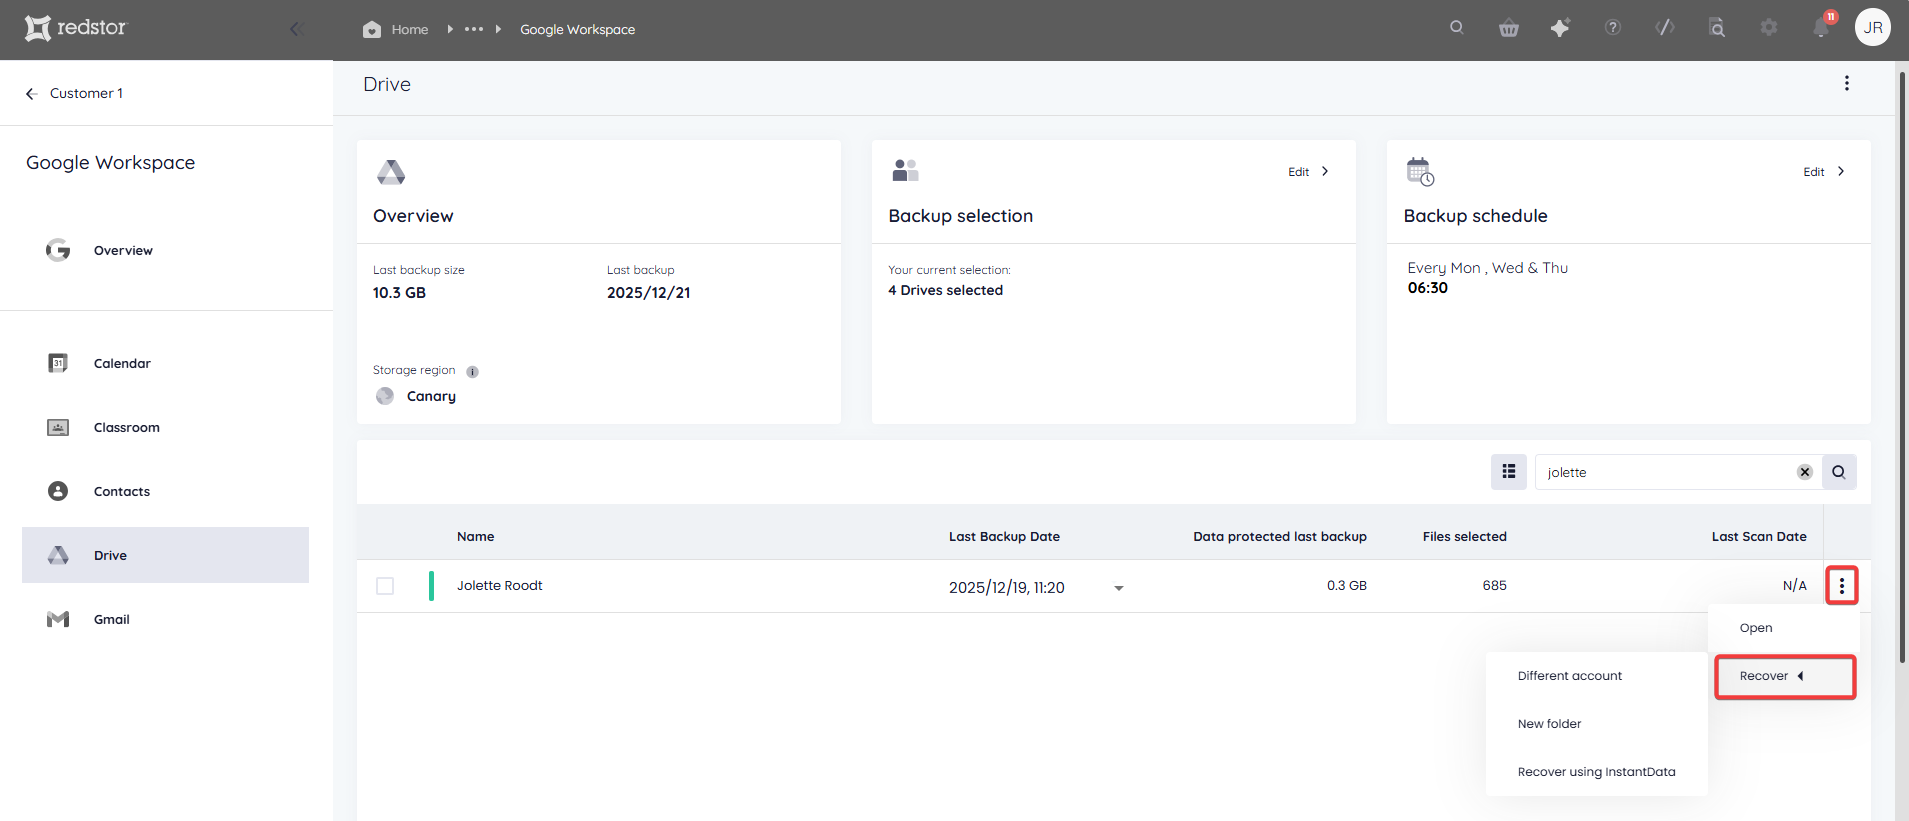Viewport: 1909px width, 821px height.
Task: Open Jolette Roodt row kebab menu
Action: click(x=1842, y=586)
